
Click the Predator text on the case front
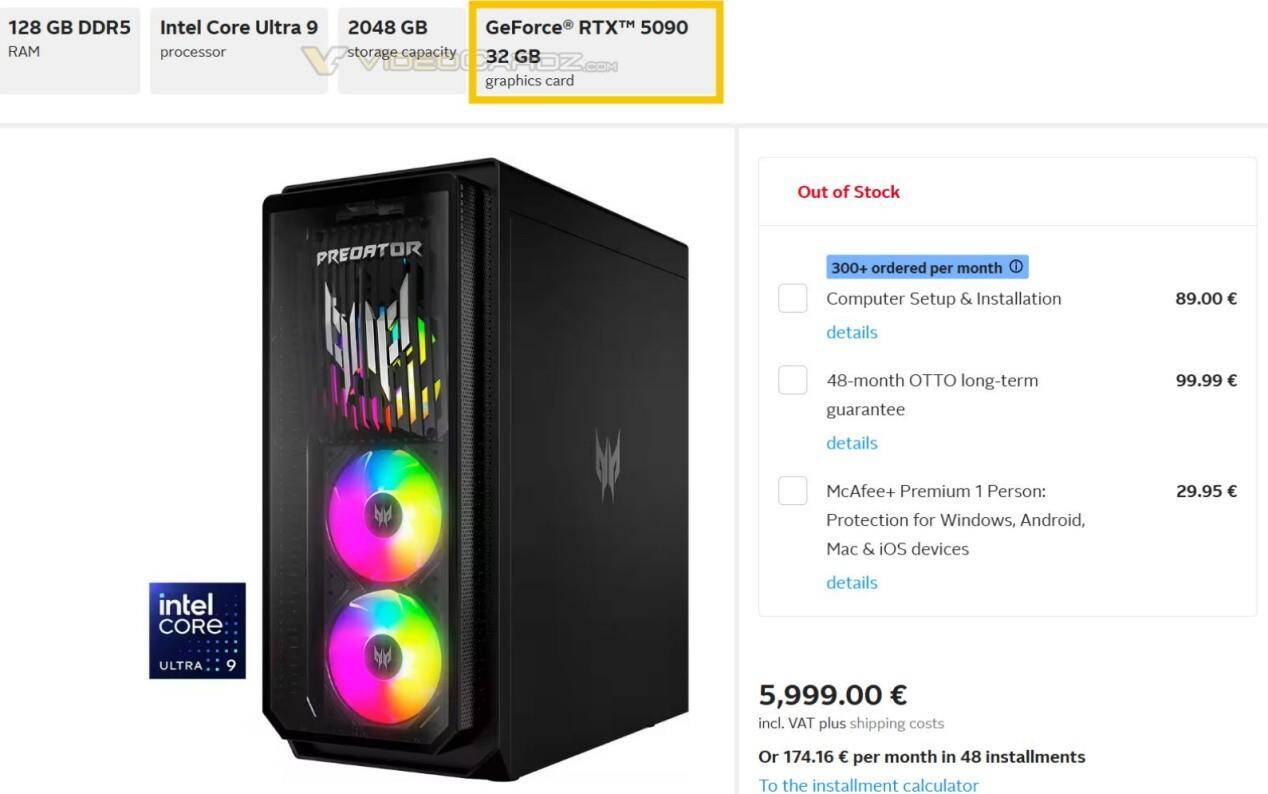369,252
